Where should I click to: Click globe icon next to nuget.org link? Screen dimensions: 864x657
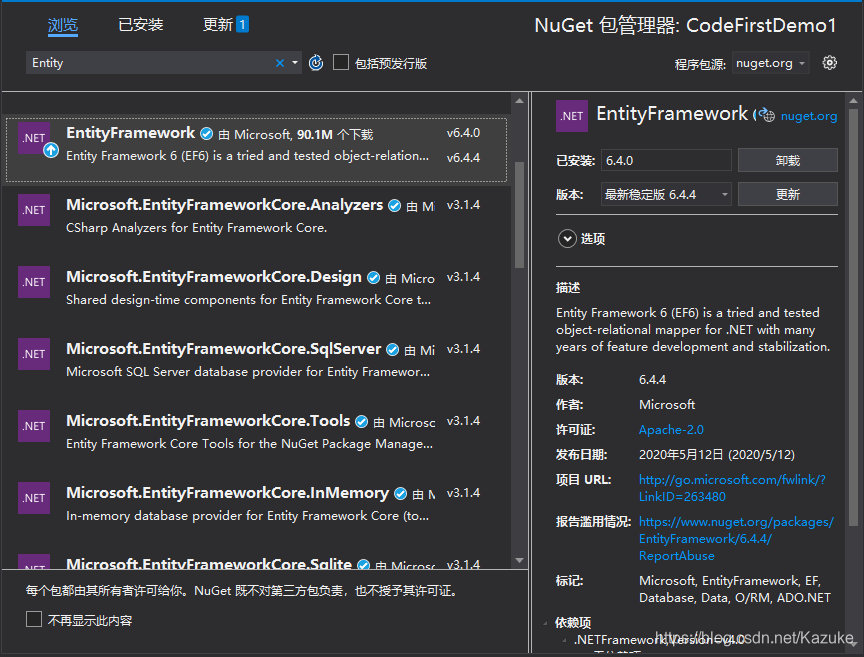pos(767,115)
